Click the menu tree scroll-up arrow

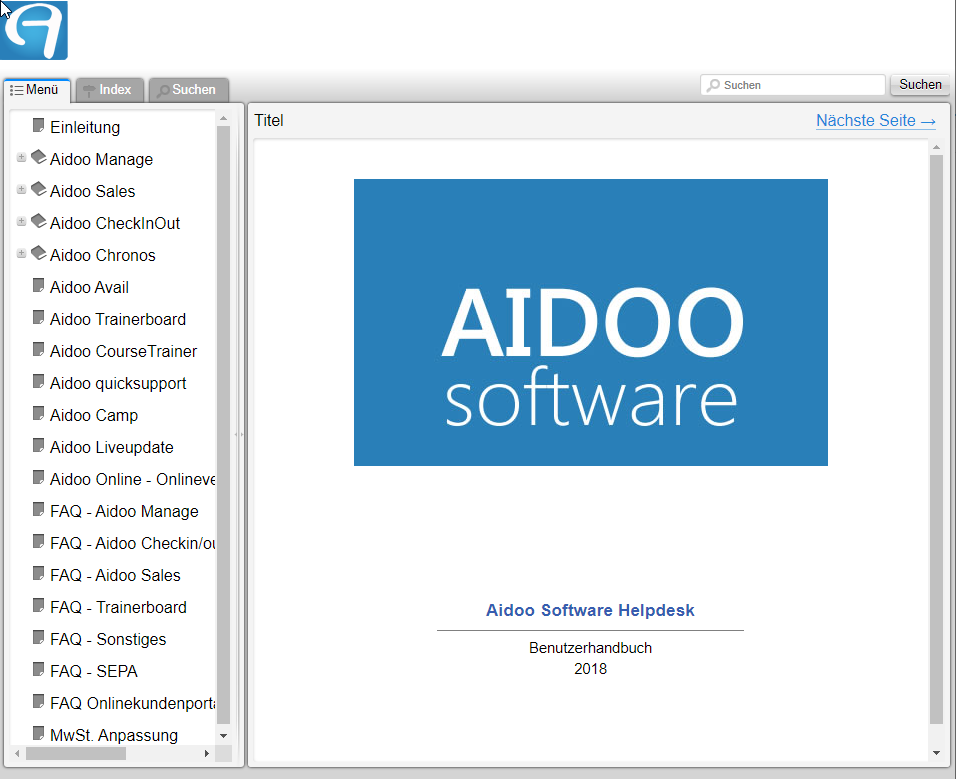[x=223, y=118]
